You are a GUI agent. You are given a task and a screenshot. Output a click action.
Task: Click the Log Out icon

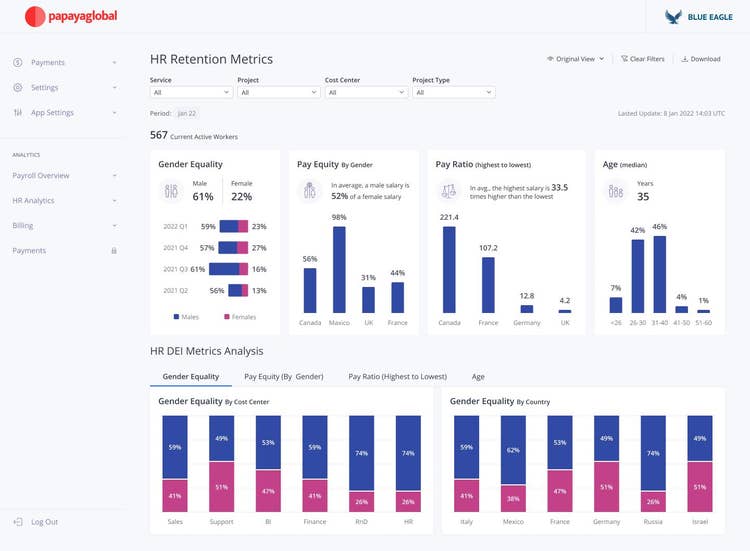18,522
